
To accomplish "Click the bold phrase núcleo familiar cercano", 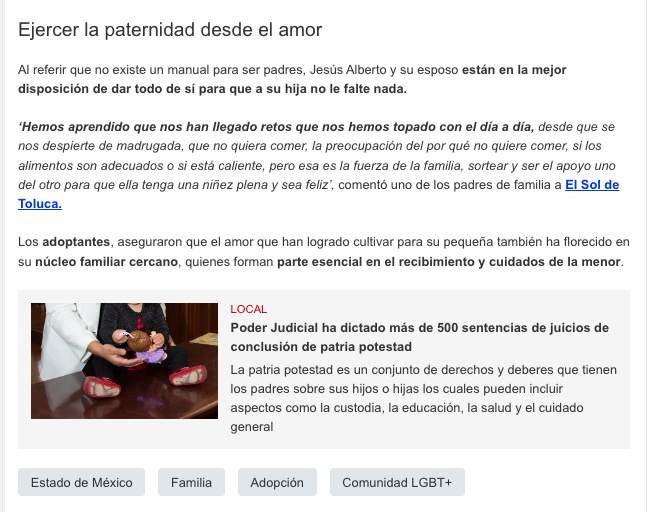I will click(107, 262).
